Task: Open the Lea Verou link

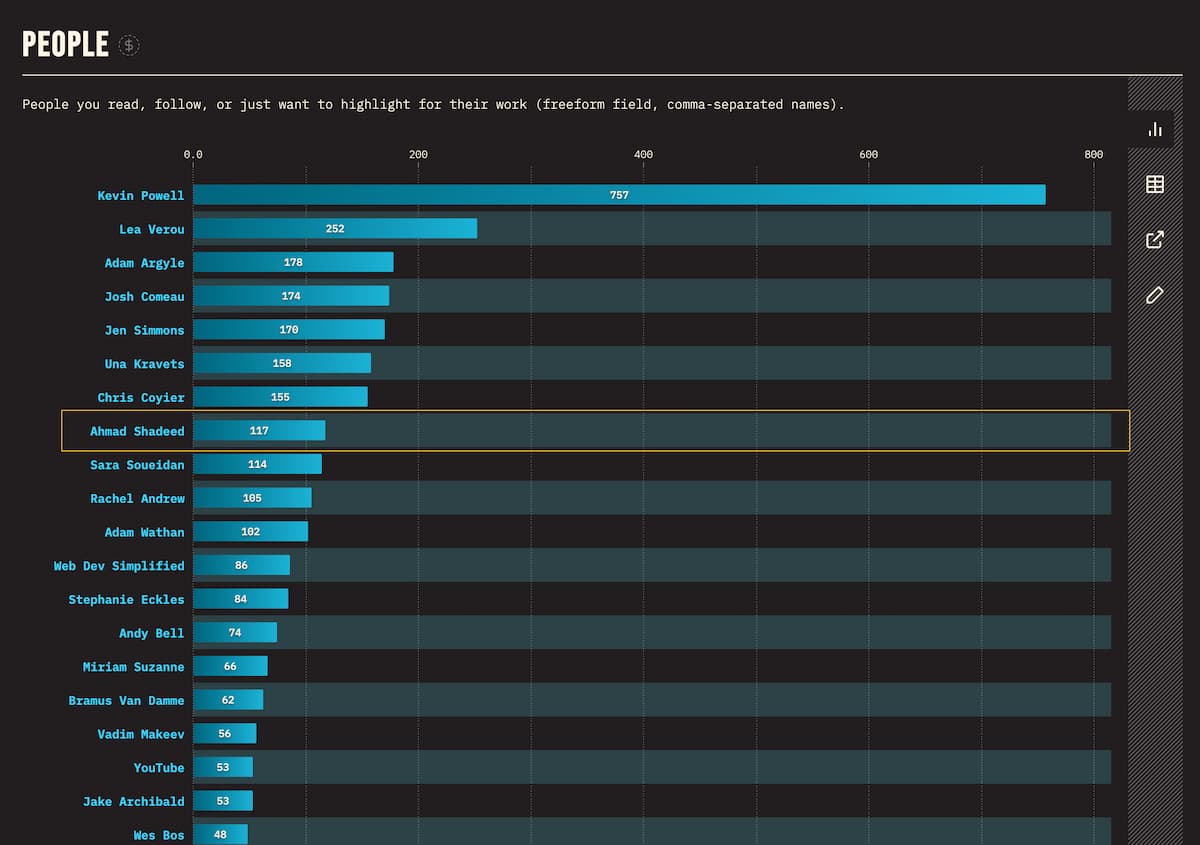Action: click(151, 230)
